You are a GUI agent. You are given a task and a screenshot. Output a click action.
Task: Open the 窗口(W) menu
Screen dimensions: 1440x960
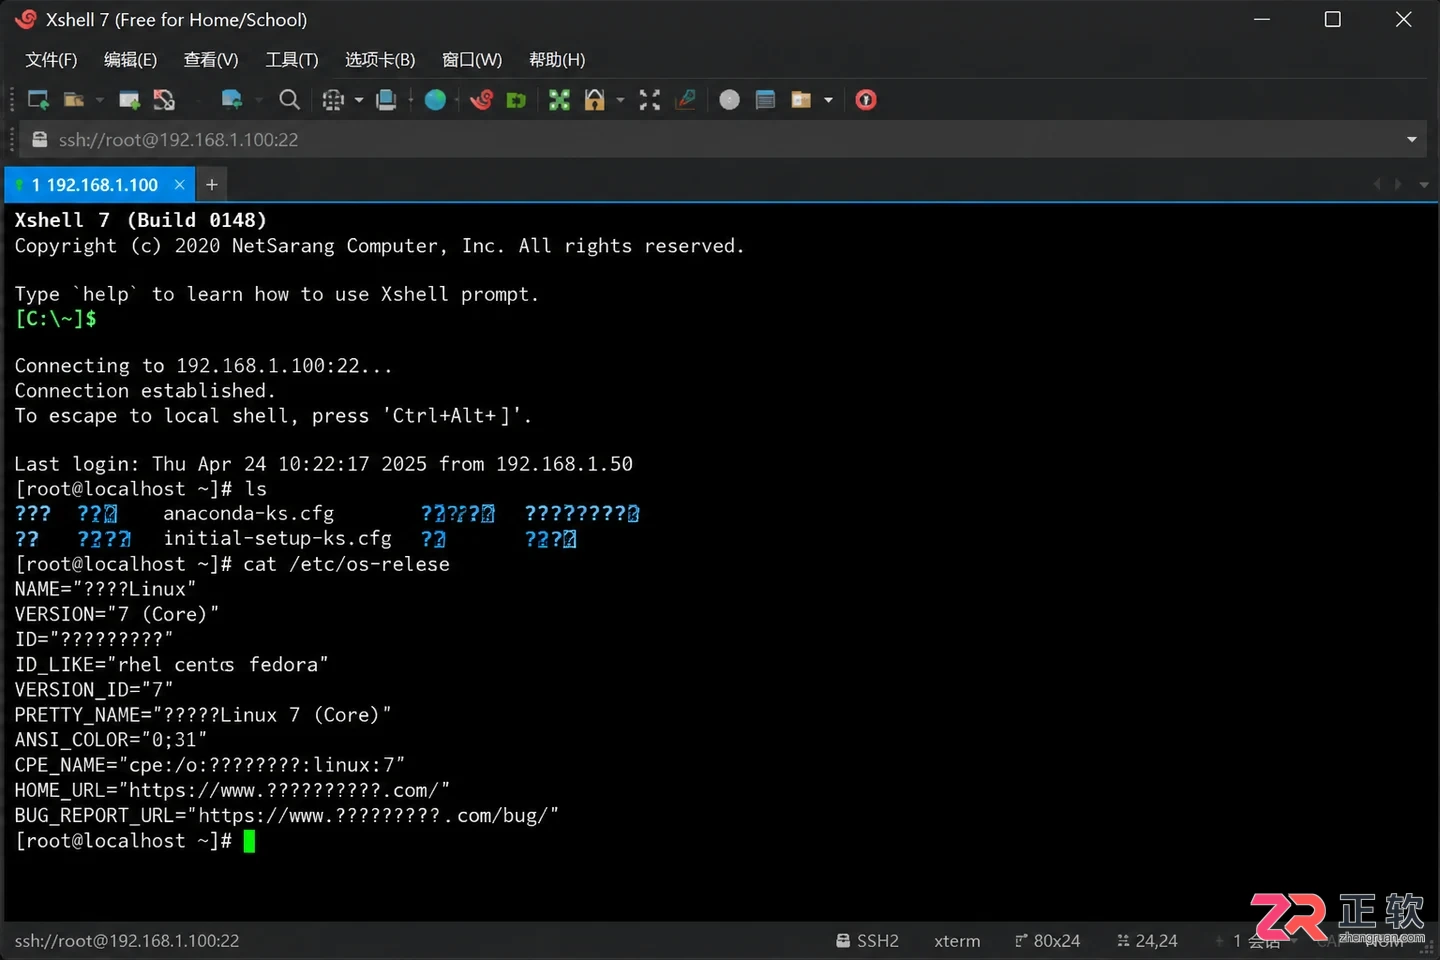[x=472, y=60]
